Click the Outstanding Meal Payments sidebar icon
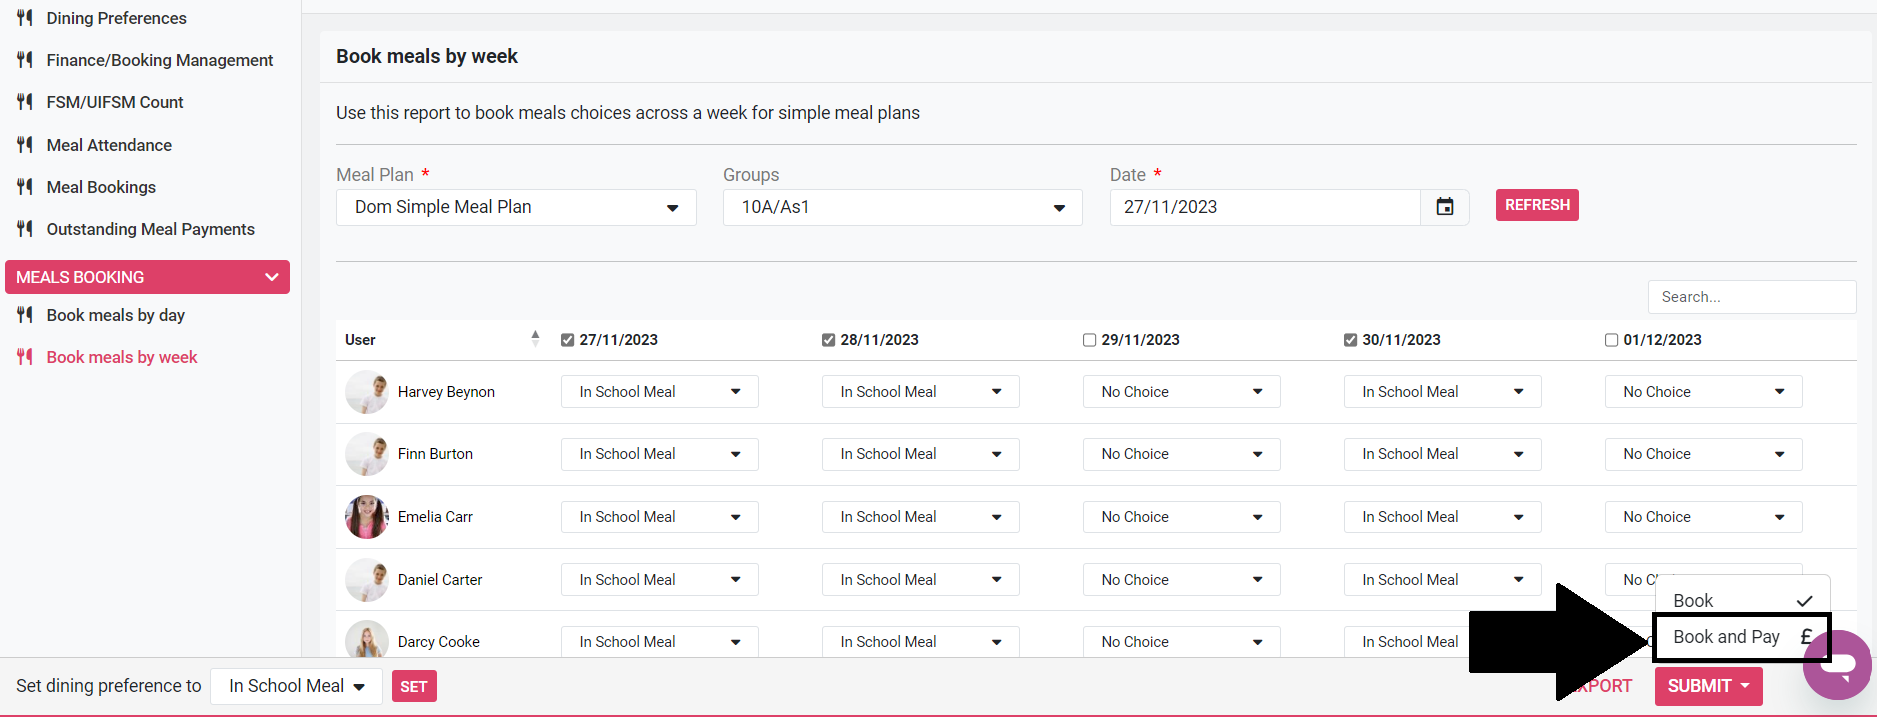Screen dimensions: 1877x717 pyautogui.click(x=25, y=229)
